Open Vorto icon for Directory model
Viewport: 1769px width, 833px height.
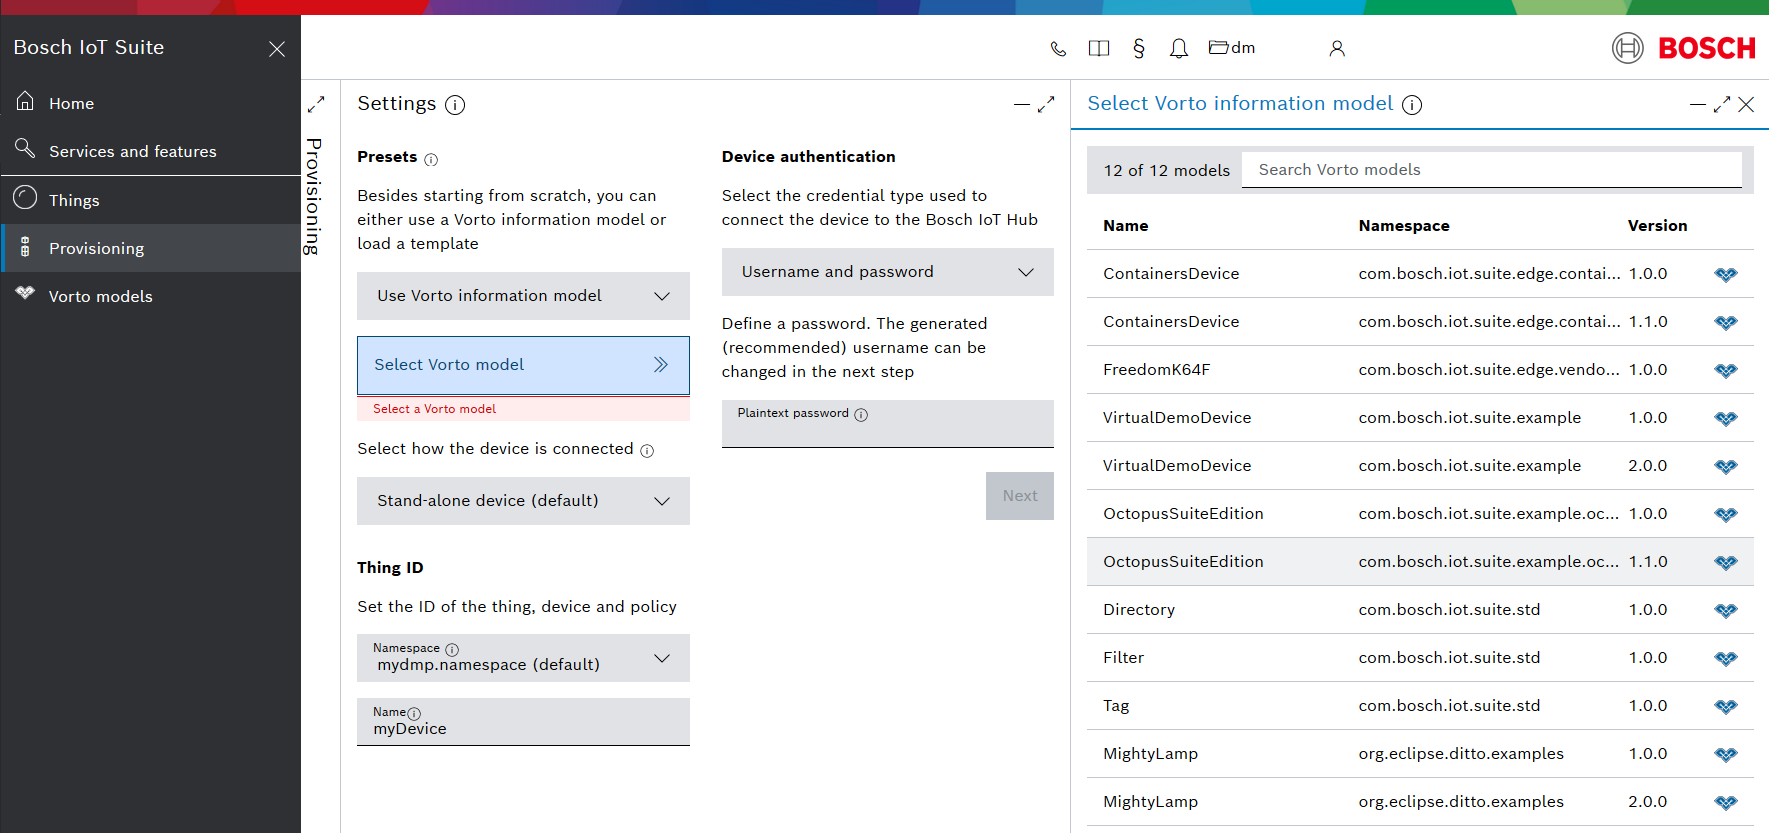click(x=1726, y=610)
